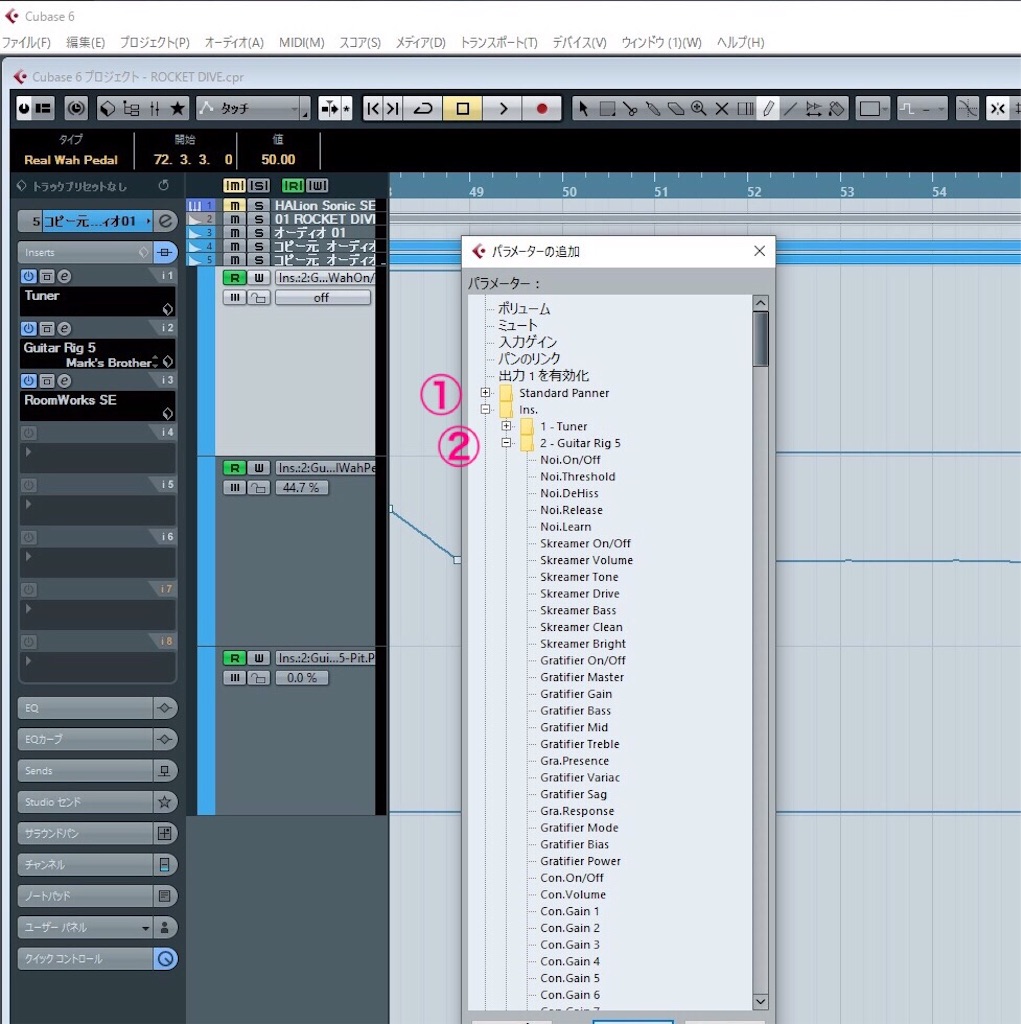Toggle Read on the WahOn automation lane

point(235,278)
